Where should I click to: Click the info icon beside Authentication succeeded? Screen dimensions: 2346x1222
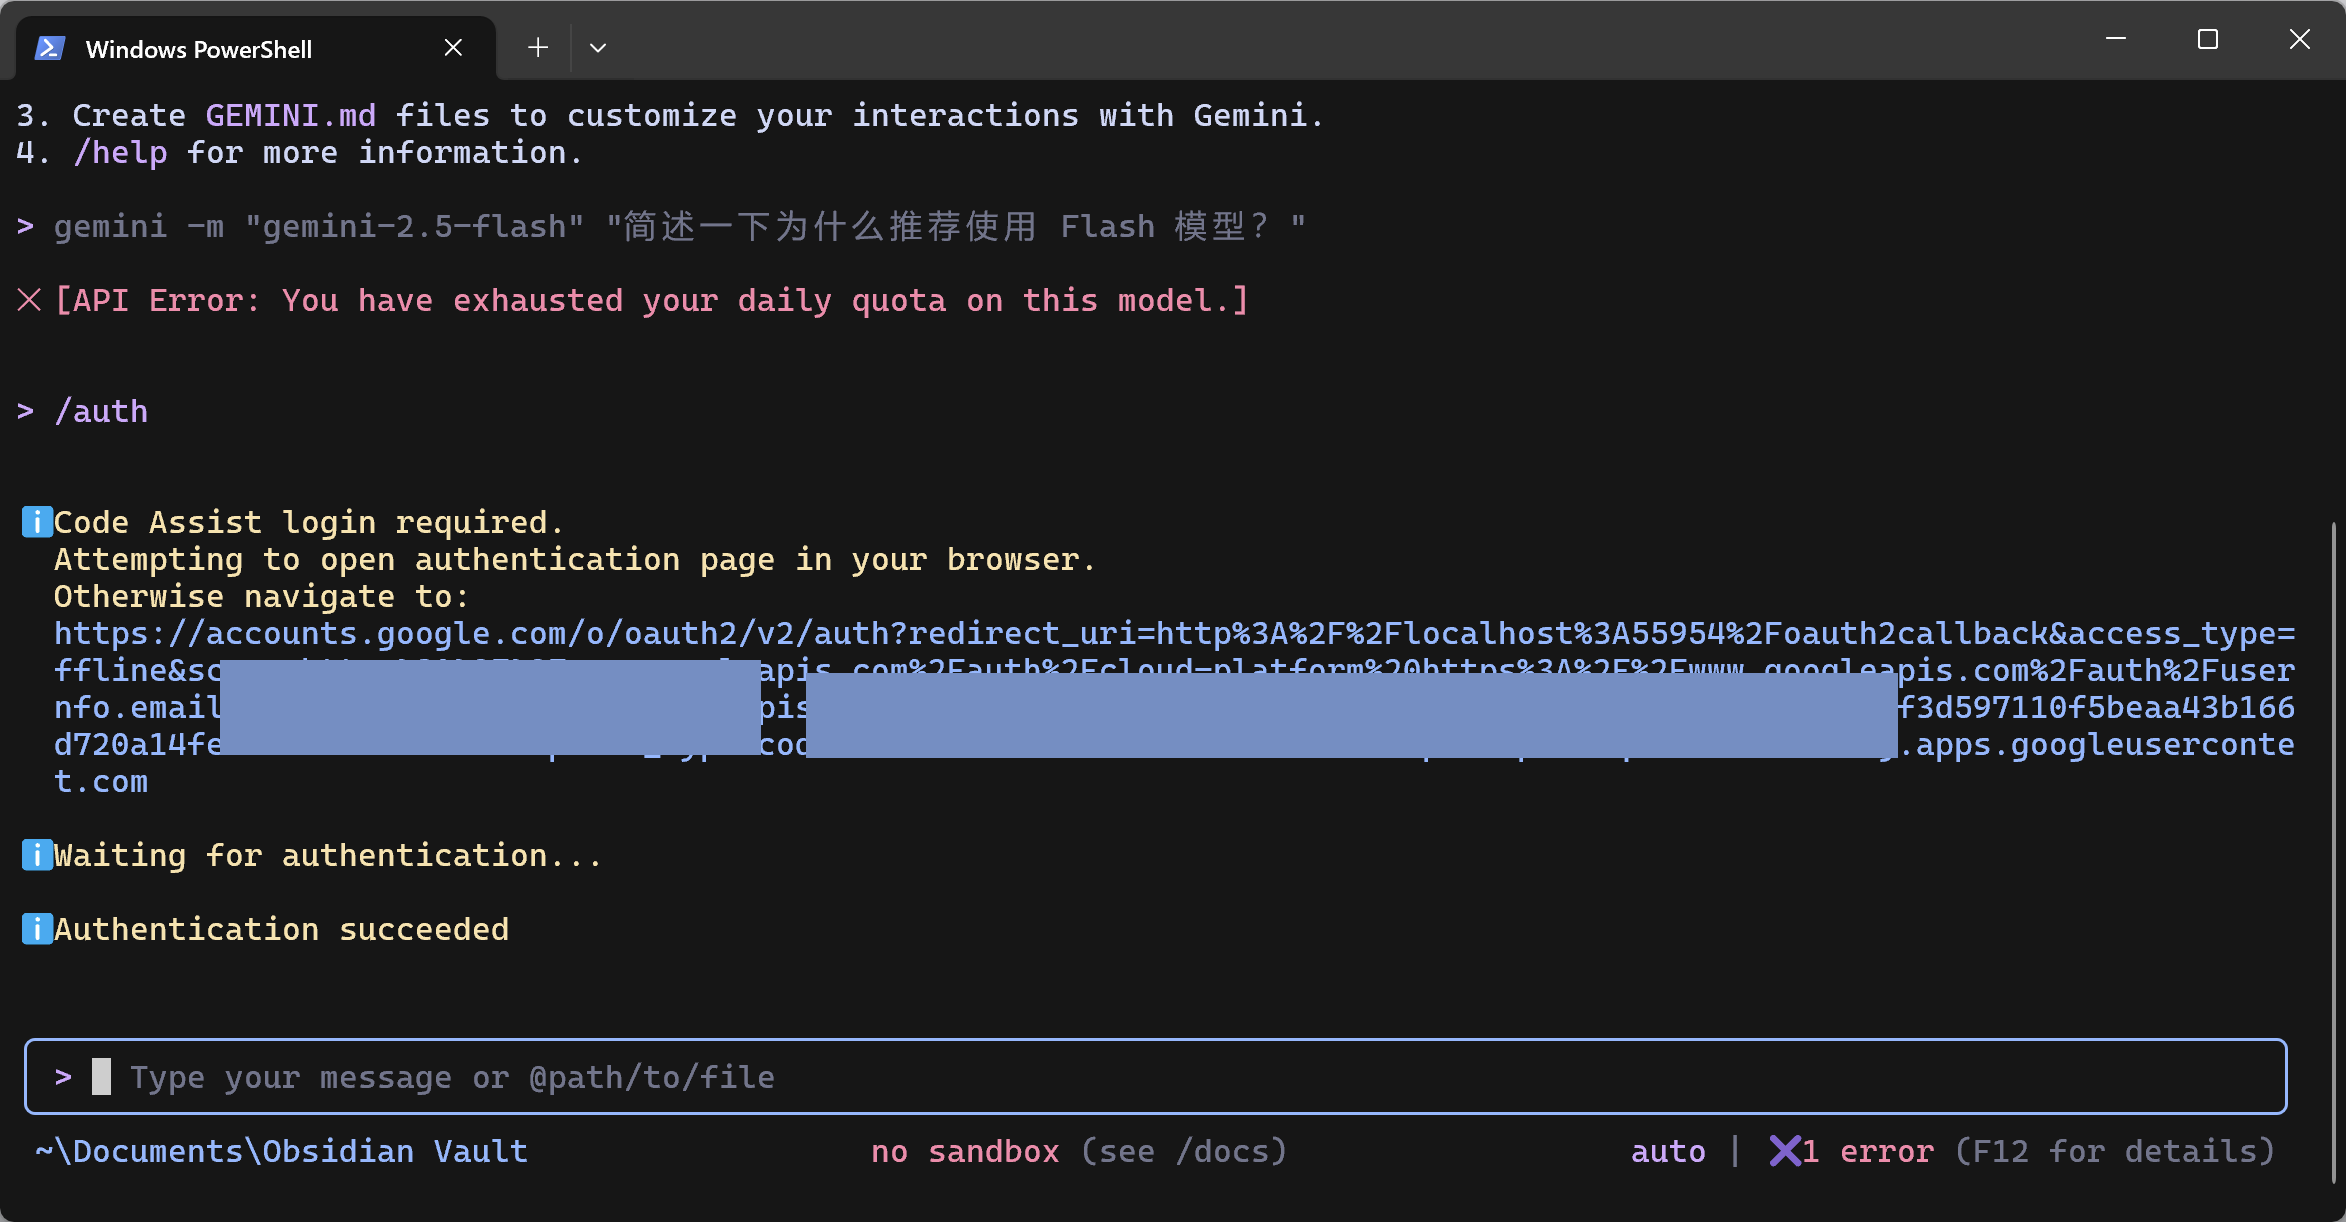tap(37, 929)
